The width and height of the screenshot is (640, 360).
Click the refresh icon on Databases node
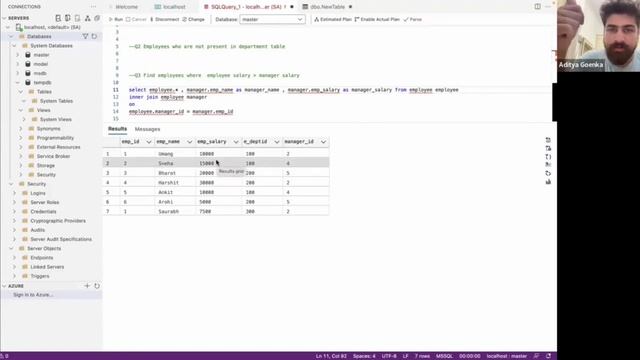click(94, 36)
